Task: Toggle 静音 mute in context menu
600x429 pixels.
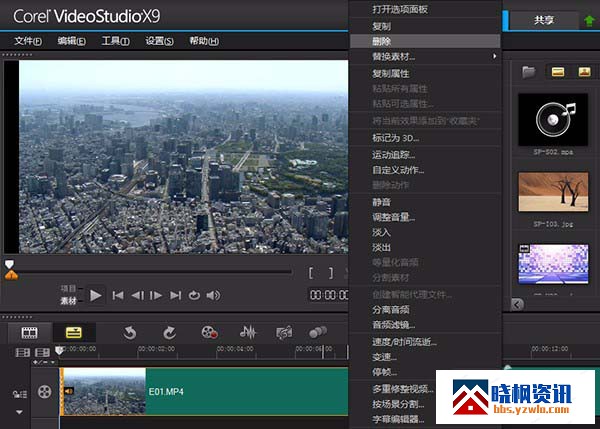Action: (381, 202)
